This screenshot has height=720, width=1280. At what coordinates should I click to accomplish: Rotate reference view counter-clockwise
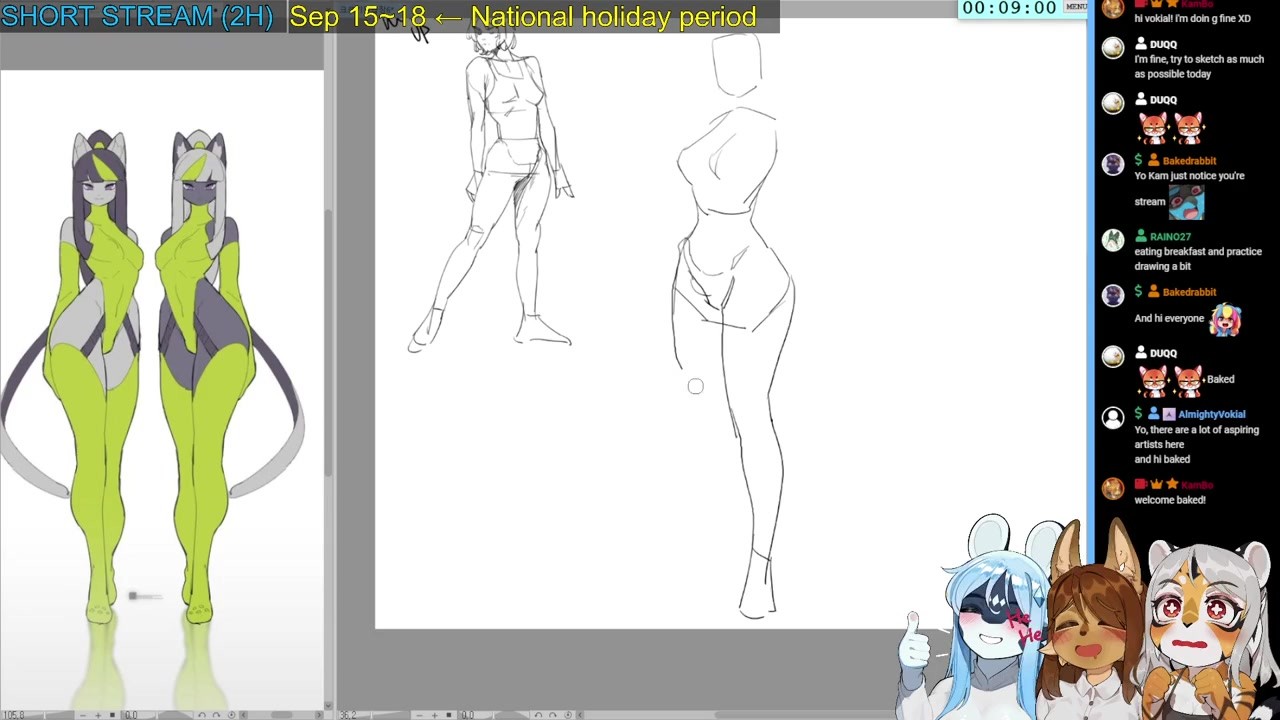[202, 715]
